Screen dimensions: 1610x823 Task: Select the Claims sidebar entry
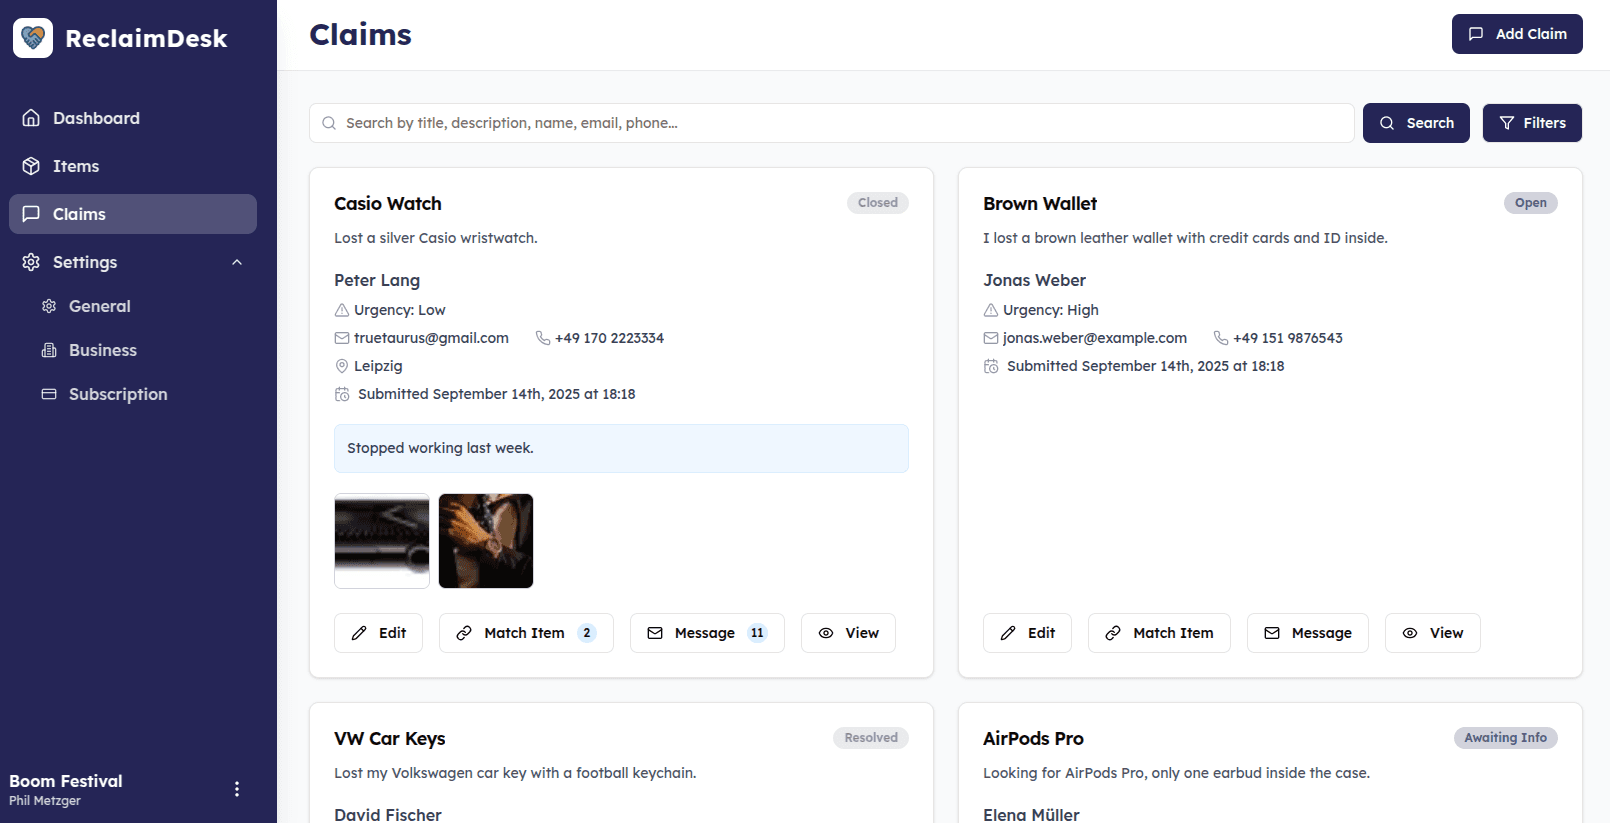click(x=133, y=214)
